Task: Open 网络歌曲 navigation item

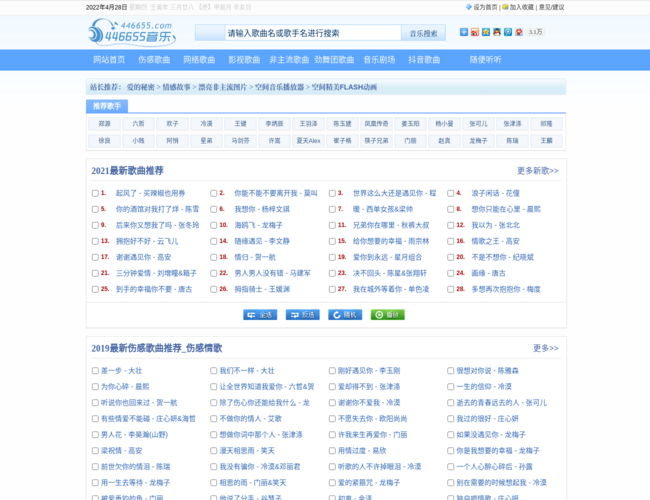Action: coord(199,60)
